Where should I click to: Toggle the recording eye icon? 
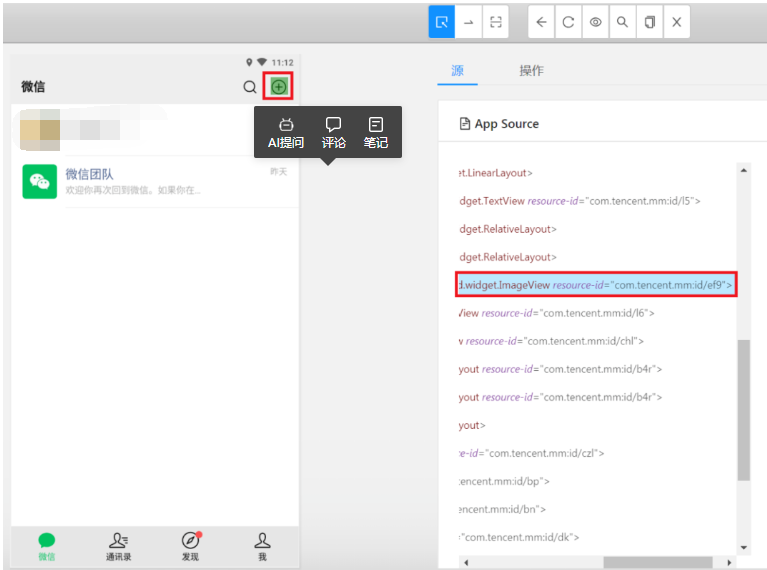point(595,22)
